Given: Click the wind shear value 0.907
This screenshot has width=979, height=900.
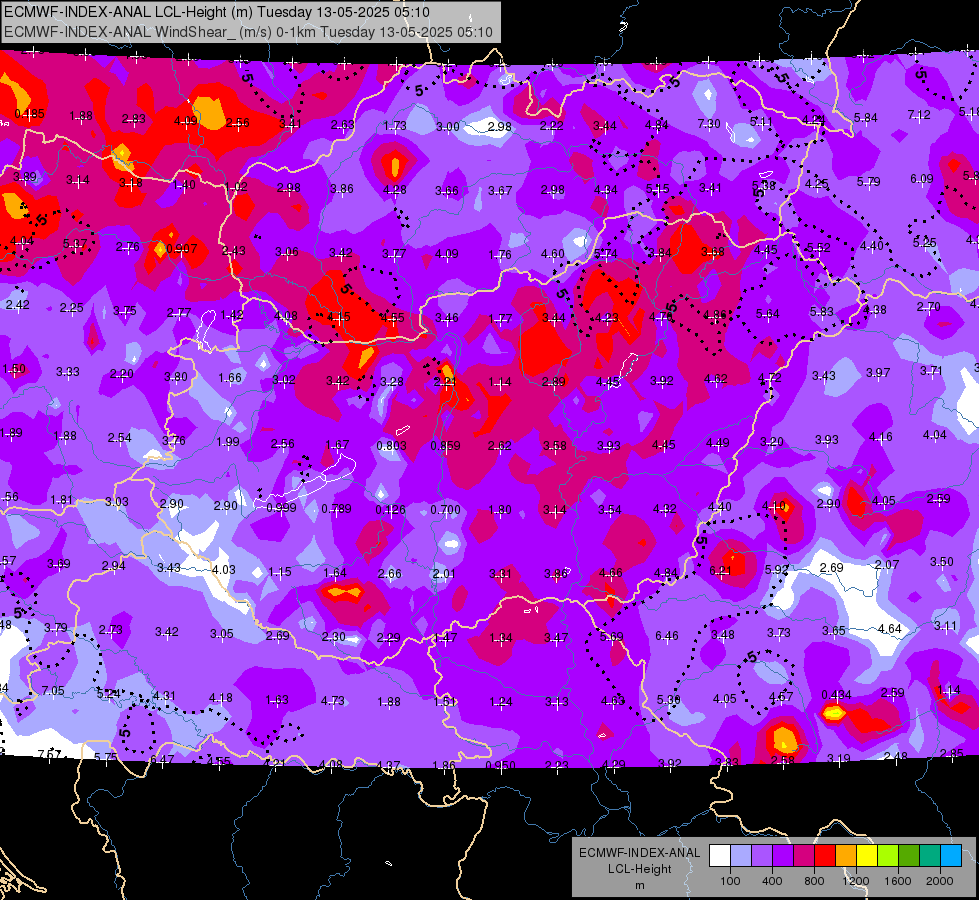Looking at the screenshot, I should pyautogui.click(x=182, y=249).
